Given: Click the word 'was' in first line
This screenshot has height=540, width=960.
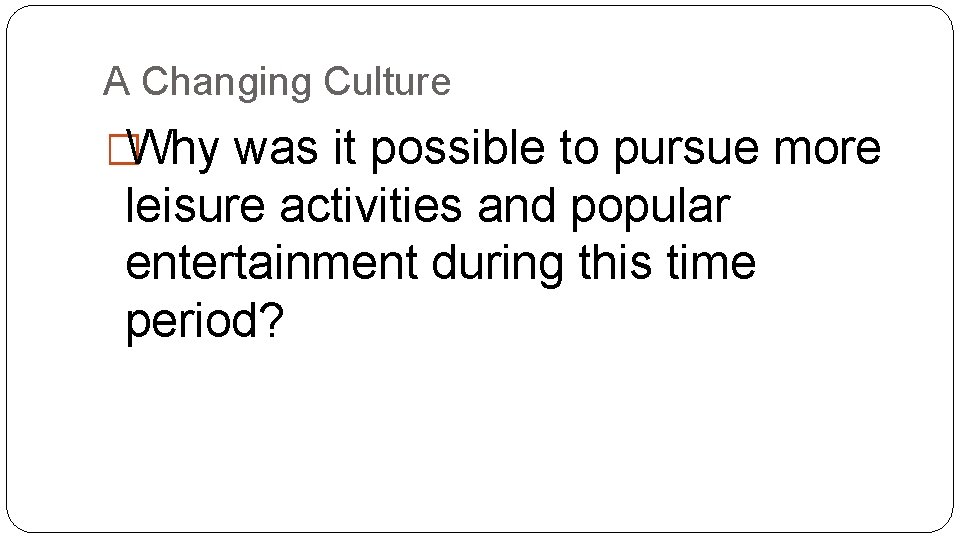Looking at the screenshot, I should pos(276,151).
